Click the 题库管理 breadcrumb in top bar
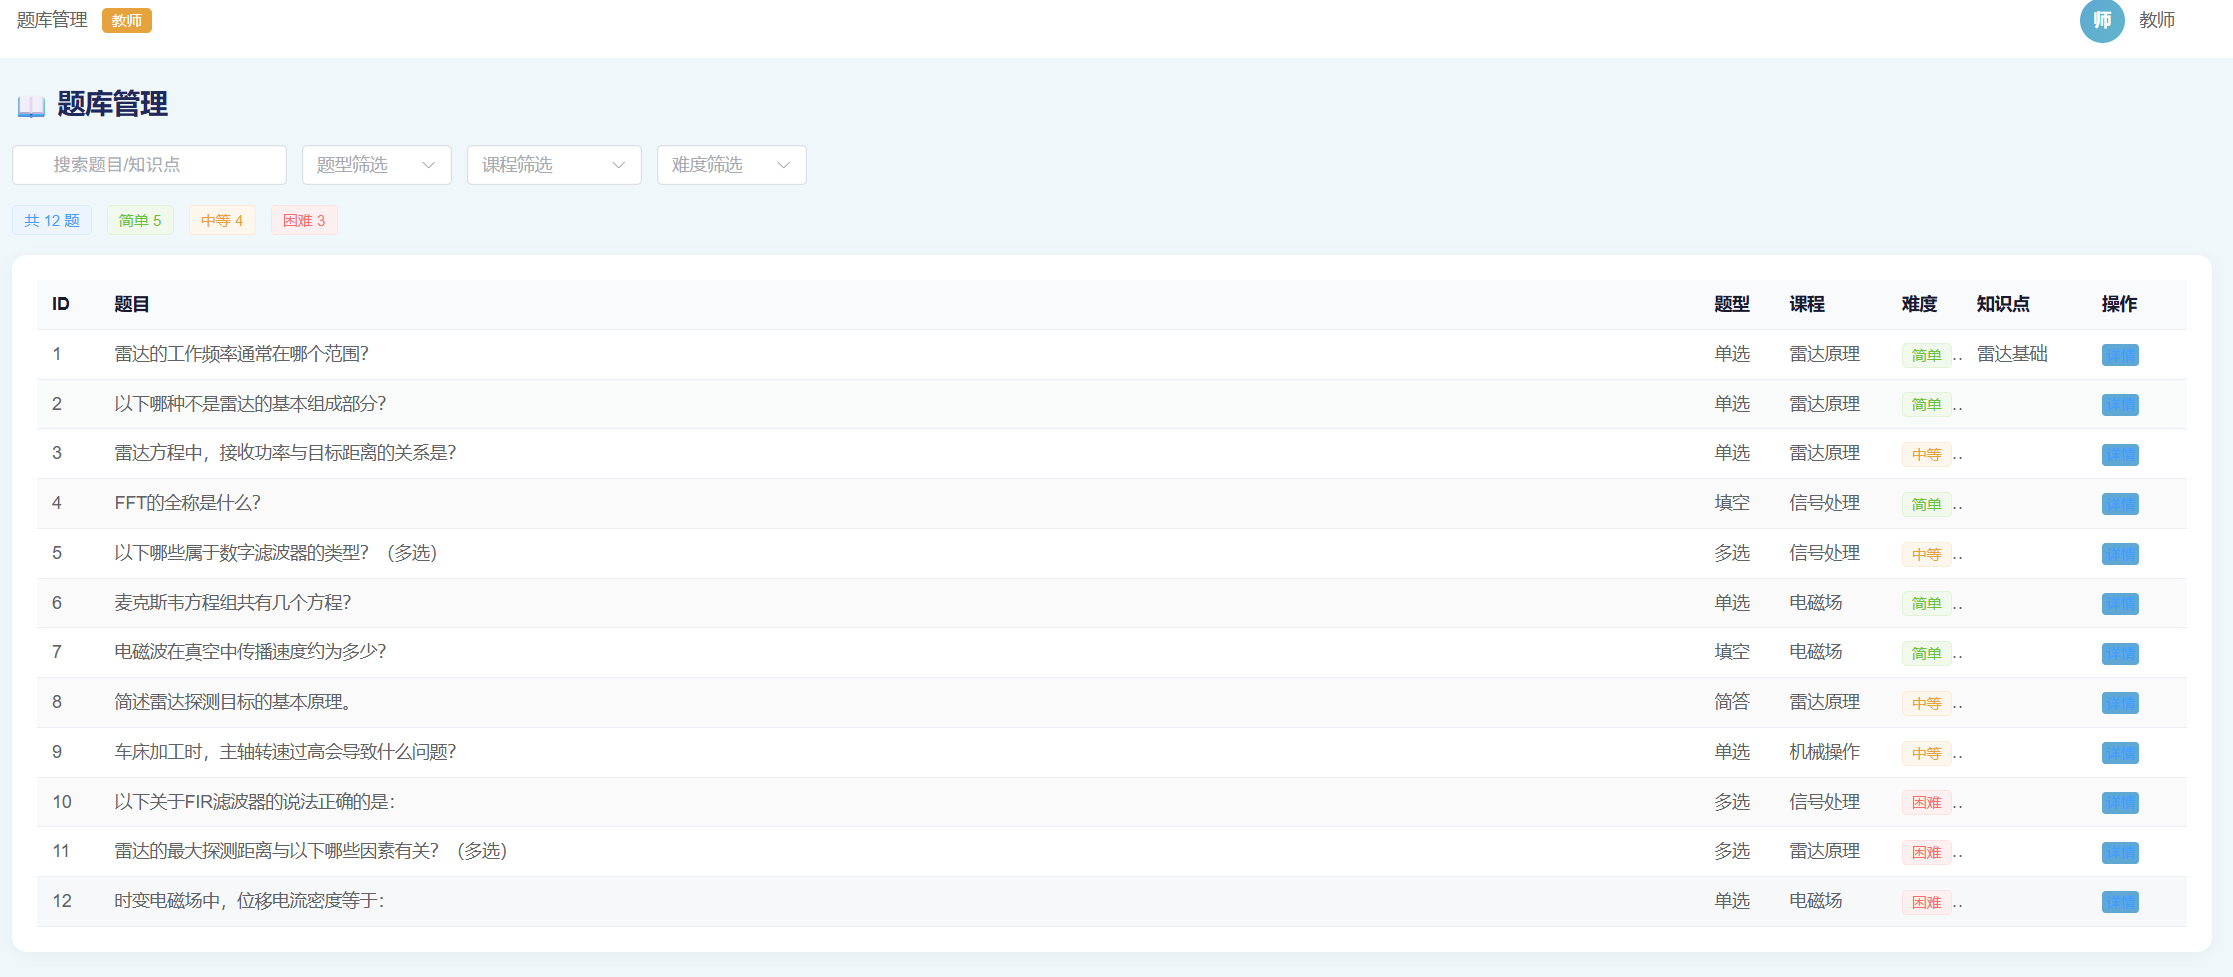Viewport: 2233px width, 977px height. pyautogui.click(x=52, y=20)
